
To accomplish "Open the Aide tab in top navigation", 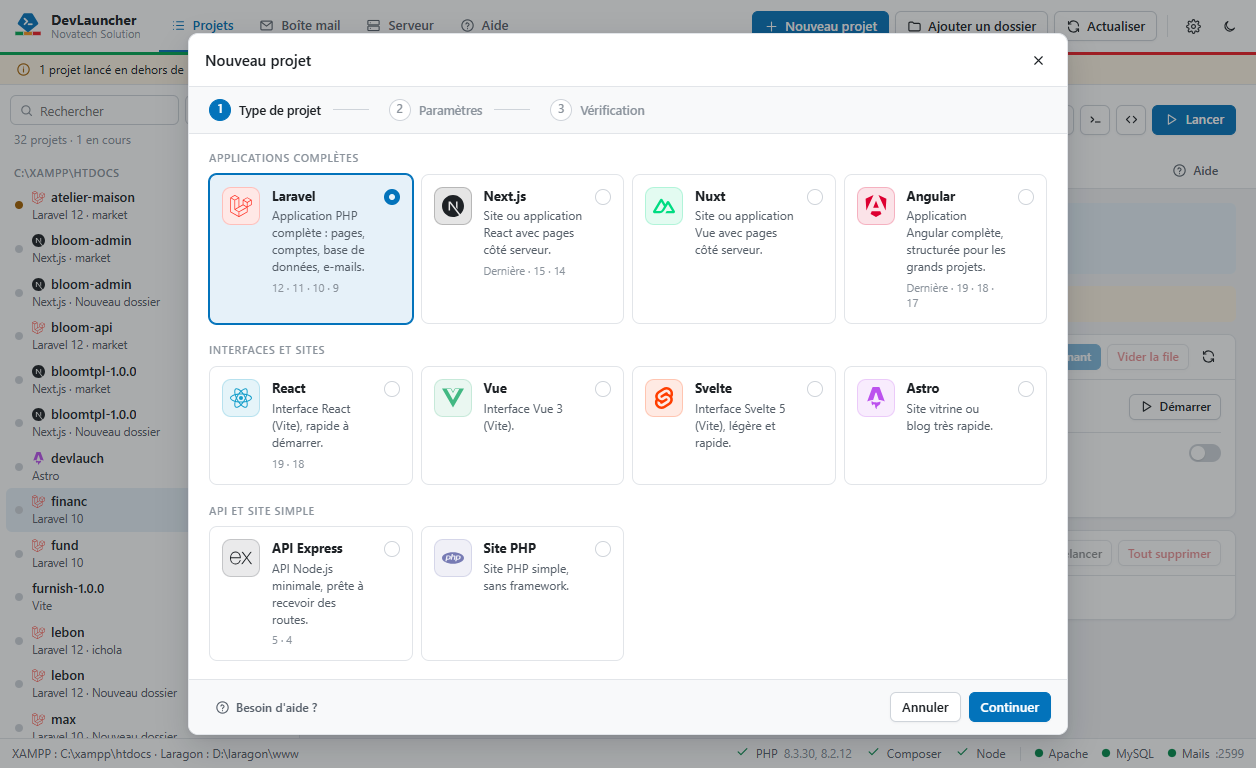I will (x=485, y=26).
